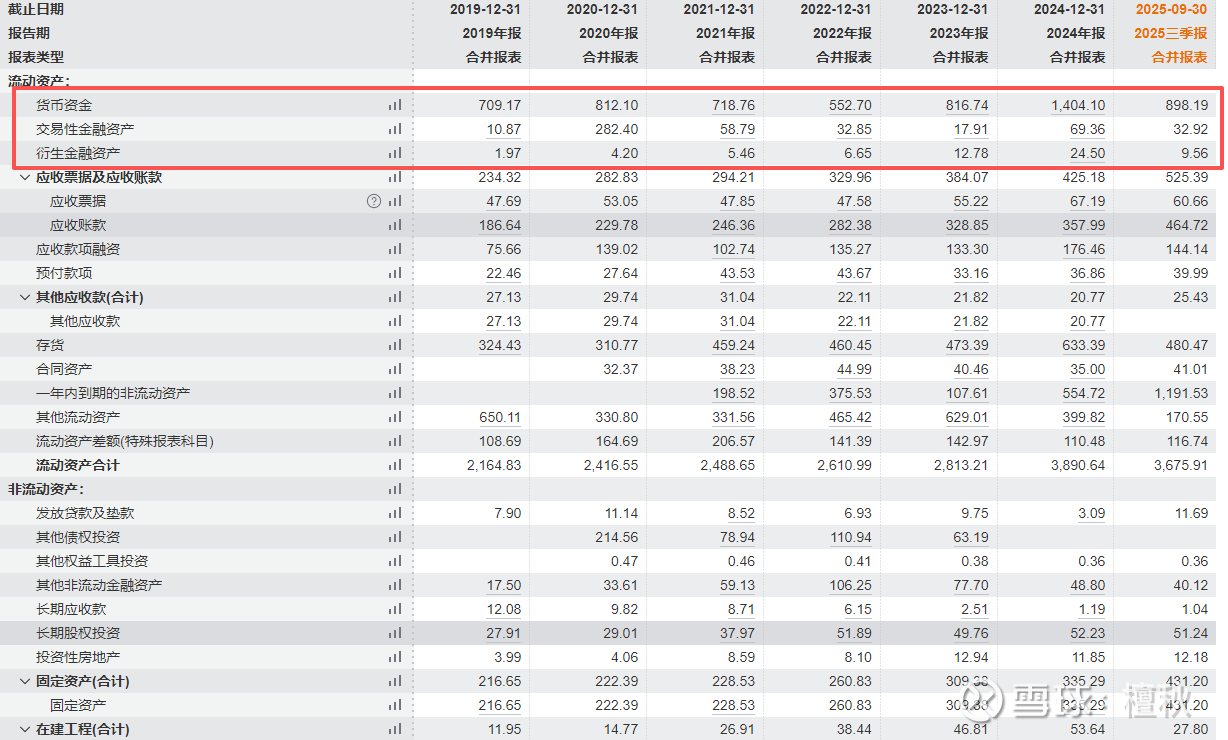
Task: Click the 流动资产合计 row label
Action: [78, 465]
